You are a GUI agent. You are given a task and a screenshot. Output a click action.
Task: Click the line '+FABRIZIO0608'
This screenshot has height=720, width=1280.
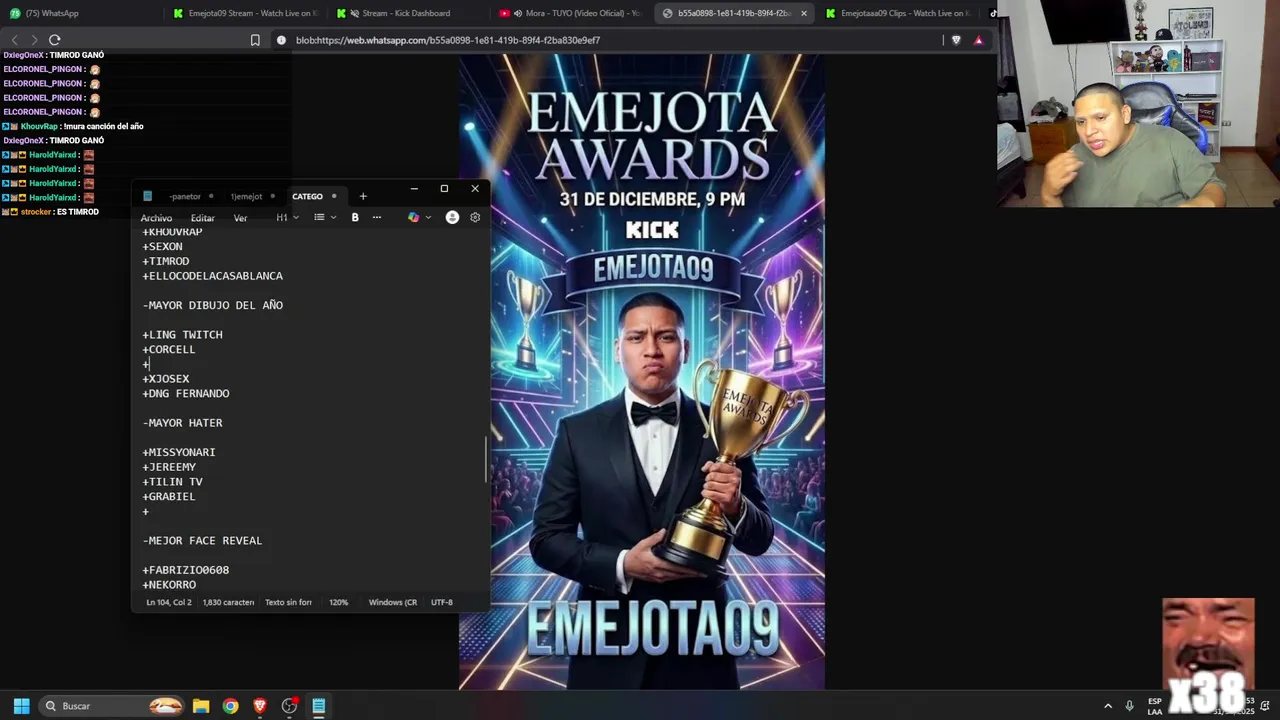(x=186, y=570)
